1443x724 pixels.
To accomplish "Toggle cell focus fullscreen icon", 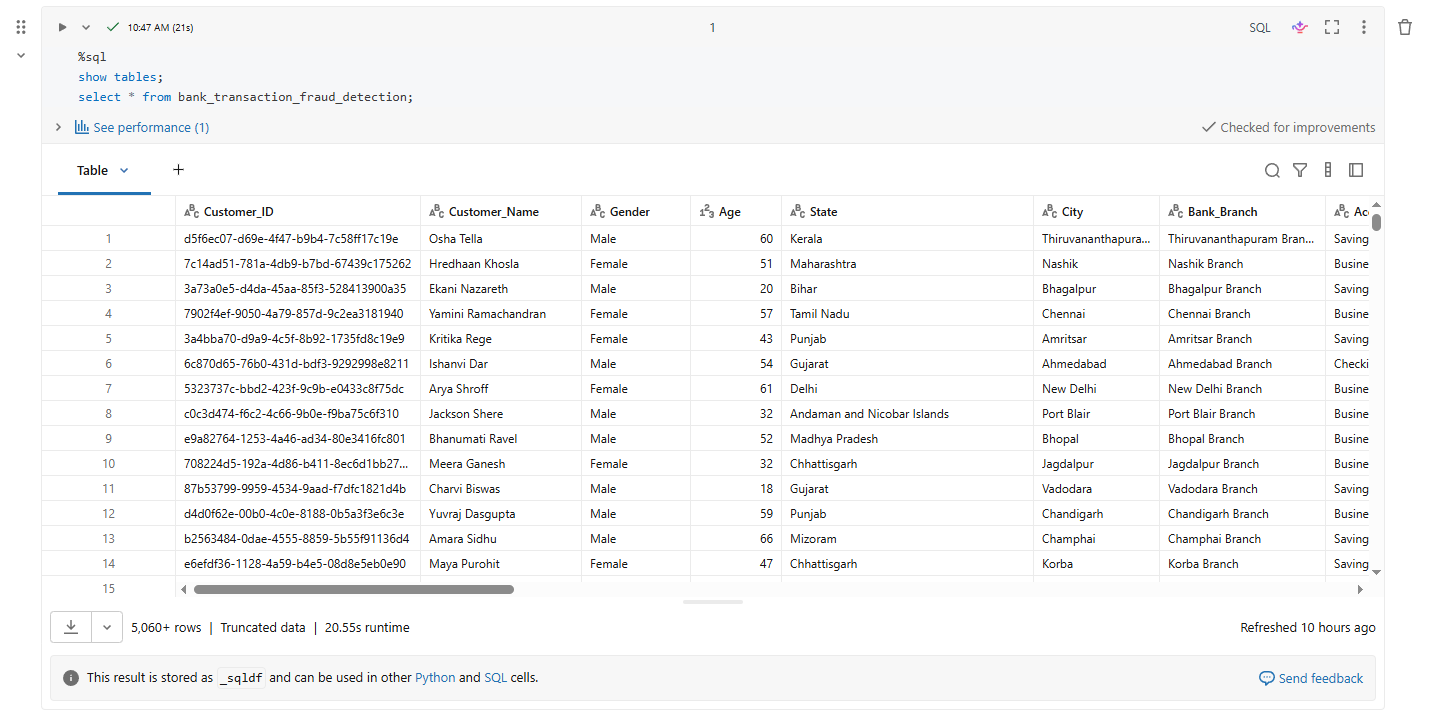I will (1331, 27).
